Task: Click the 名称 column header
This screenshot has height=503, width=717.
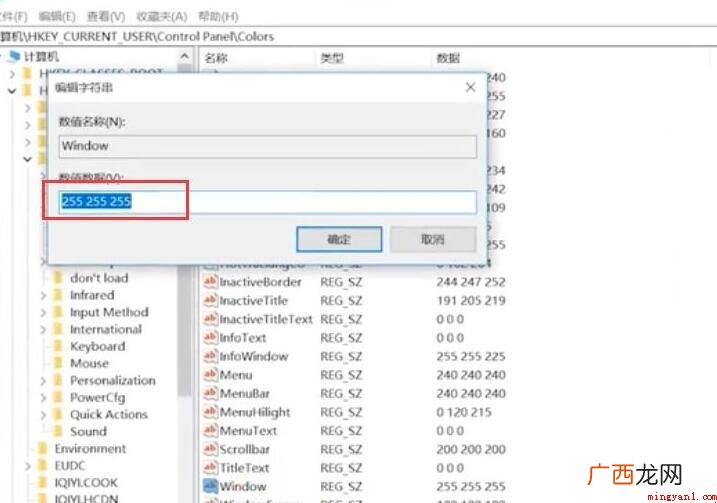Action: (x=216, y=58)
